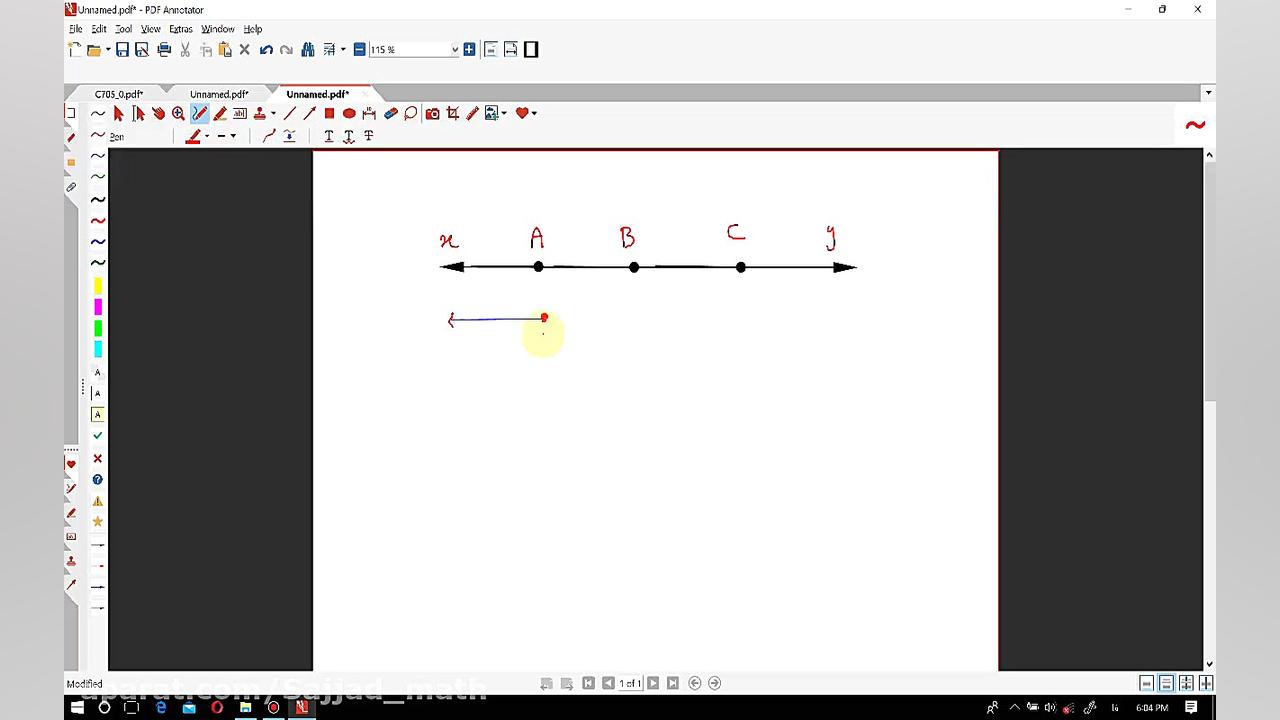1280x720 pixels.
Task: Go to the first page
Action: click(x=588, y=683)
